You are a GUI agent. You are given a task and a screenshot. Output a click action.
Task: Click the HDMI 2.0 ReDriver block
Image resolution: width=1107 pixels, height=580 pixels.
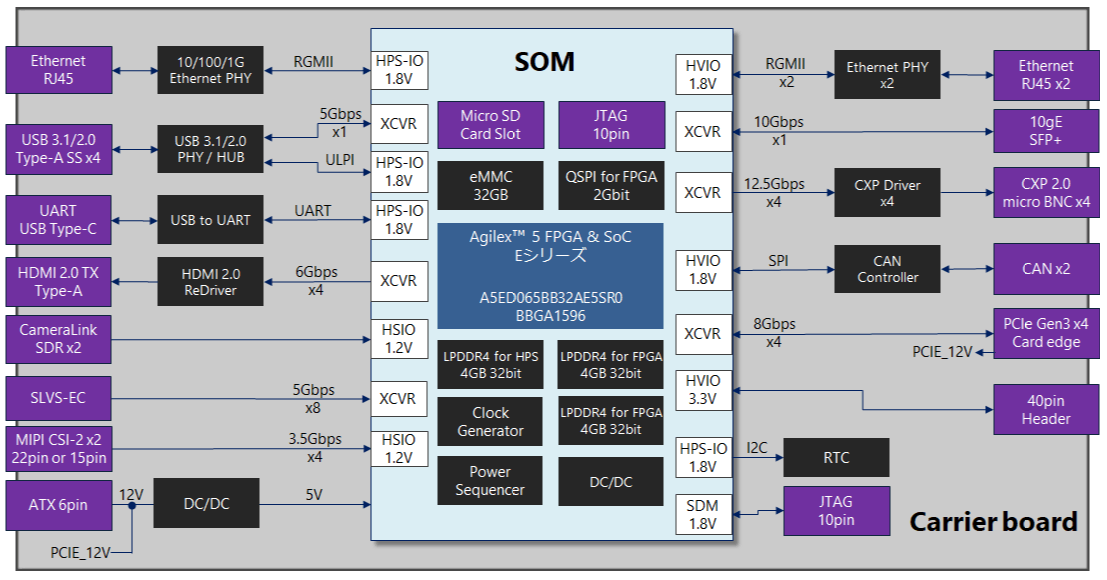pos(210,282)
